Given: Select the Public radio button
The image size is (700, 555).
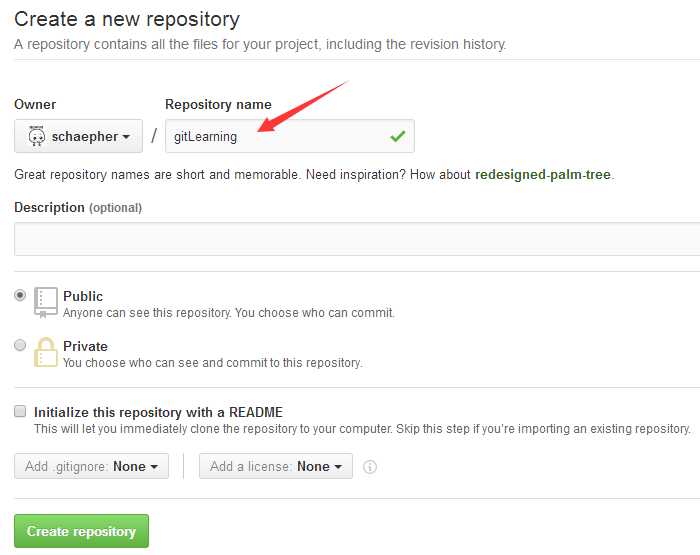Looking at the screenshot, I should pyautogui.click(x=20, y=295).
